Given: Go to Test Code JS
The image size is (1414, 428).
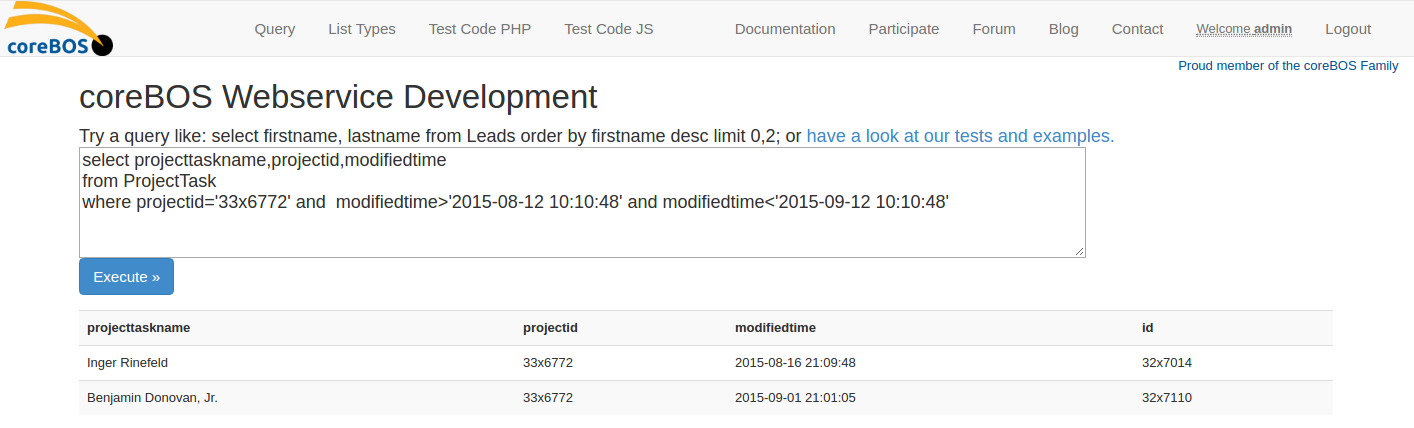Looking at the screenshot, I should pyautogui.click(x=609, y=29).
